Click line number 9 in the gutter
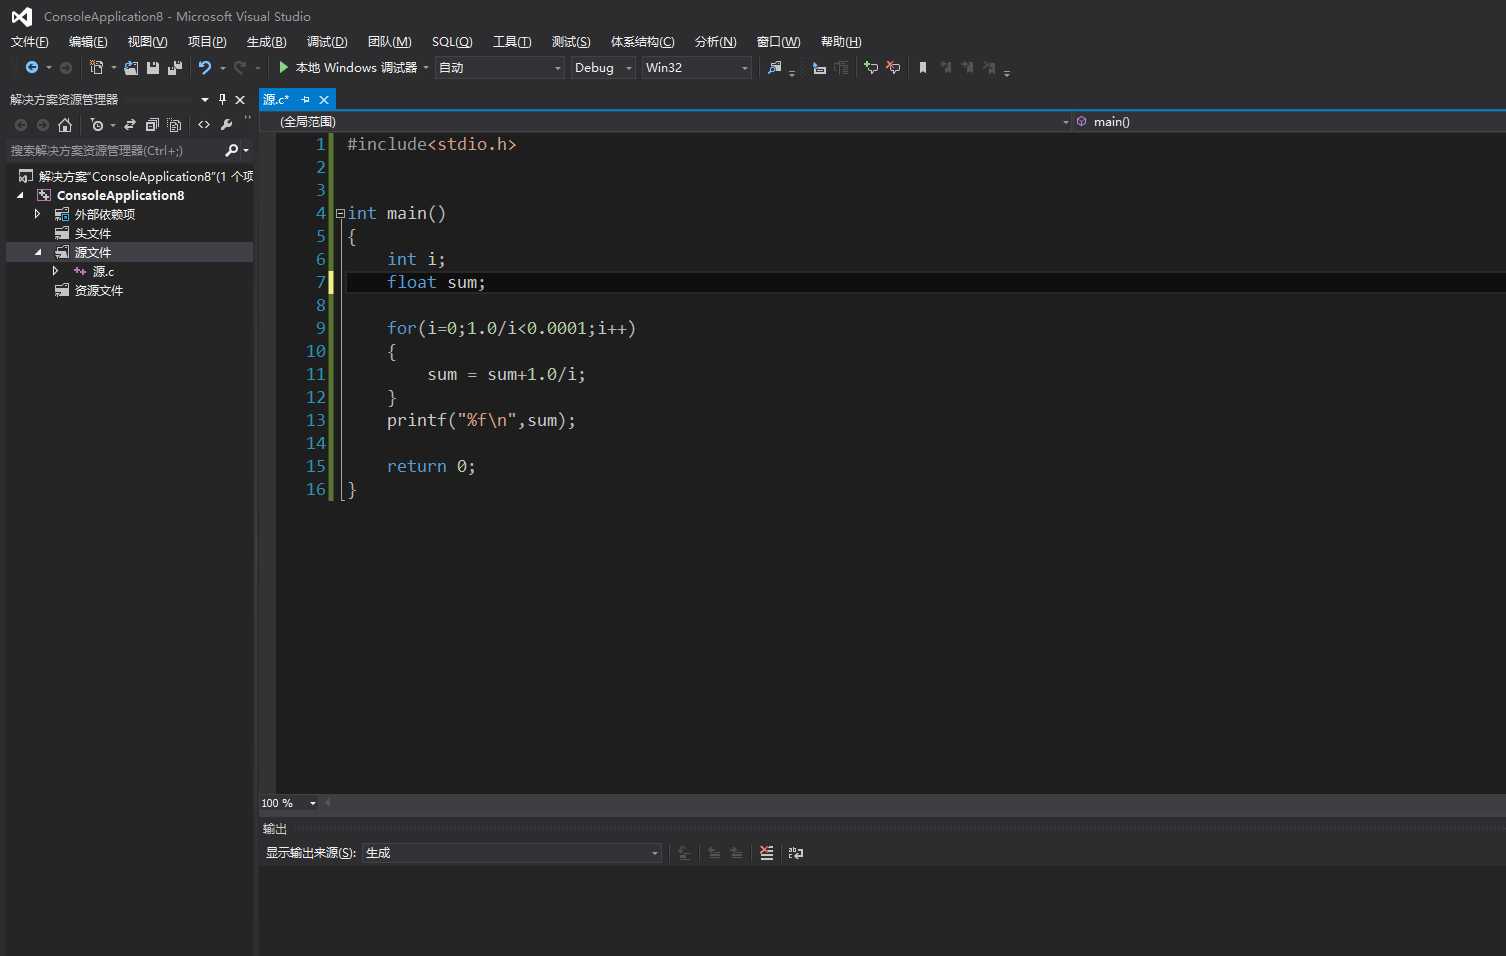 pyautogui.click(x=321, y=328)
